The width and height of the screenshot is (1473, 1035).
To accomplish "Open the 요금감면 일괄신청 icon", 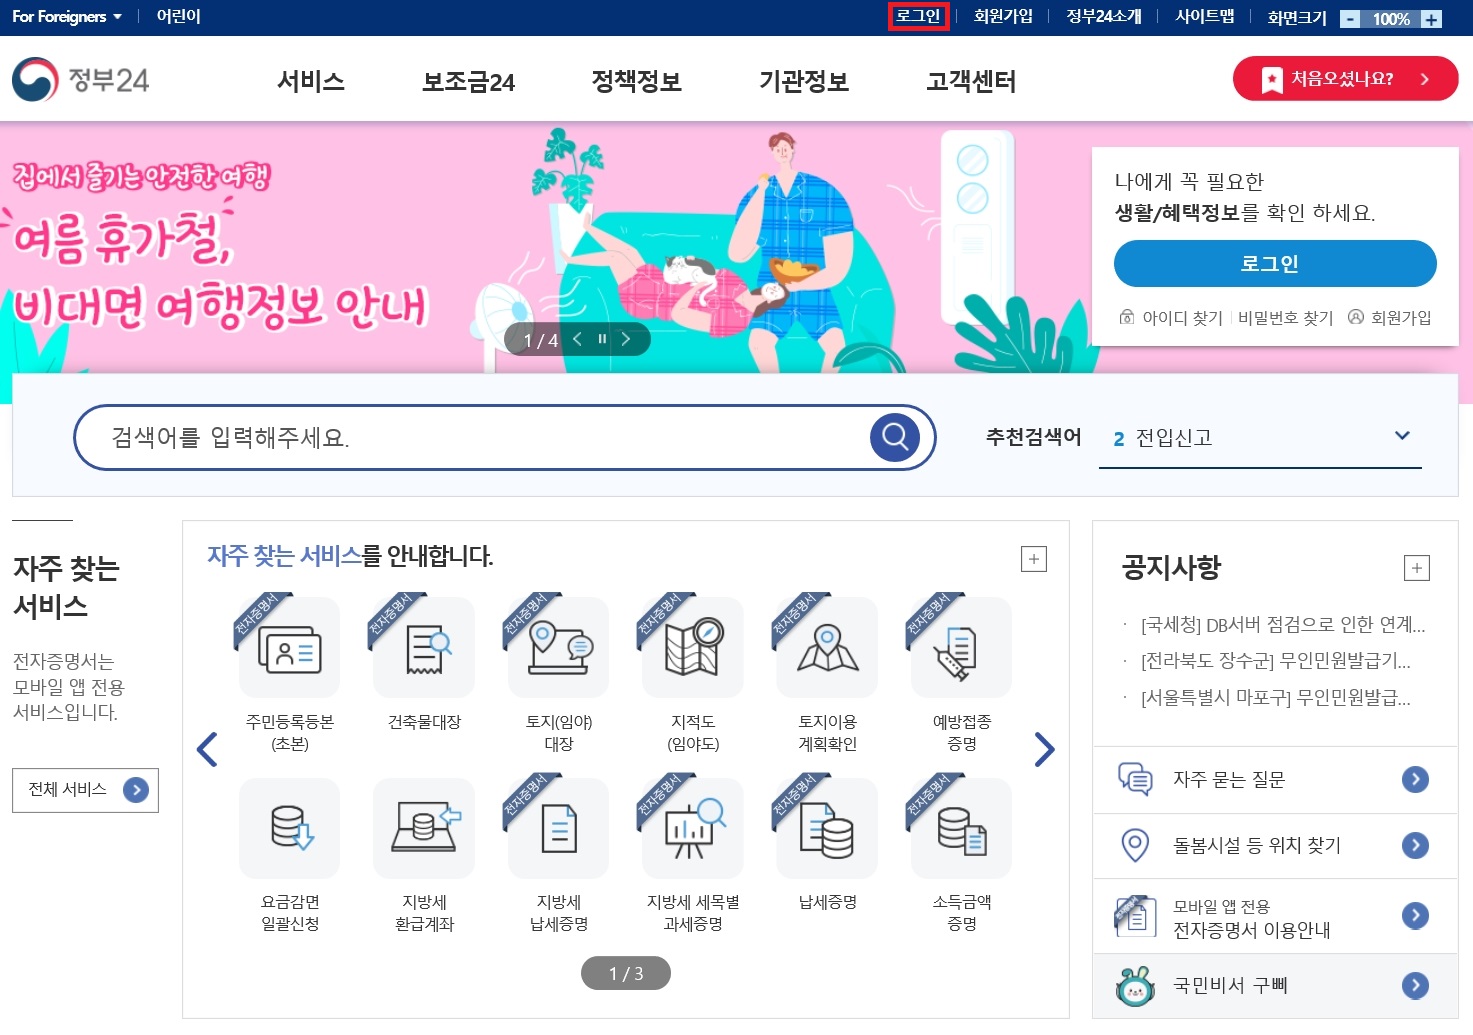I will (289, 828).
